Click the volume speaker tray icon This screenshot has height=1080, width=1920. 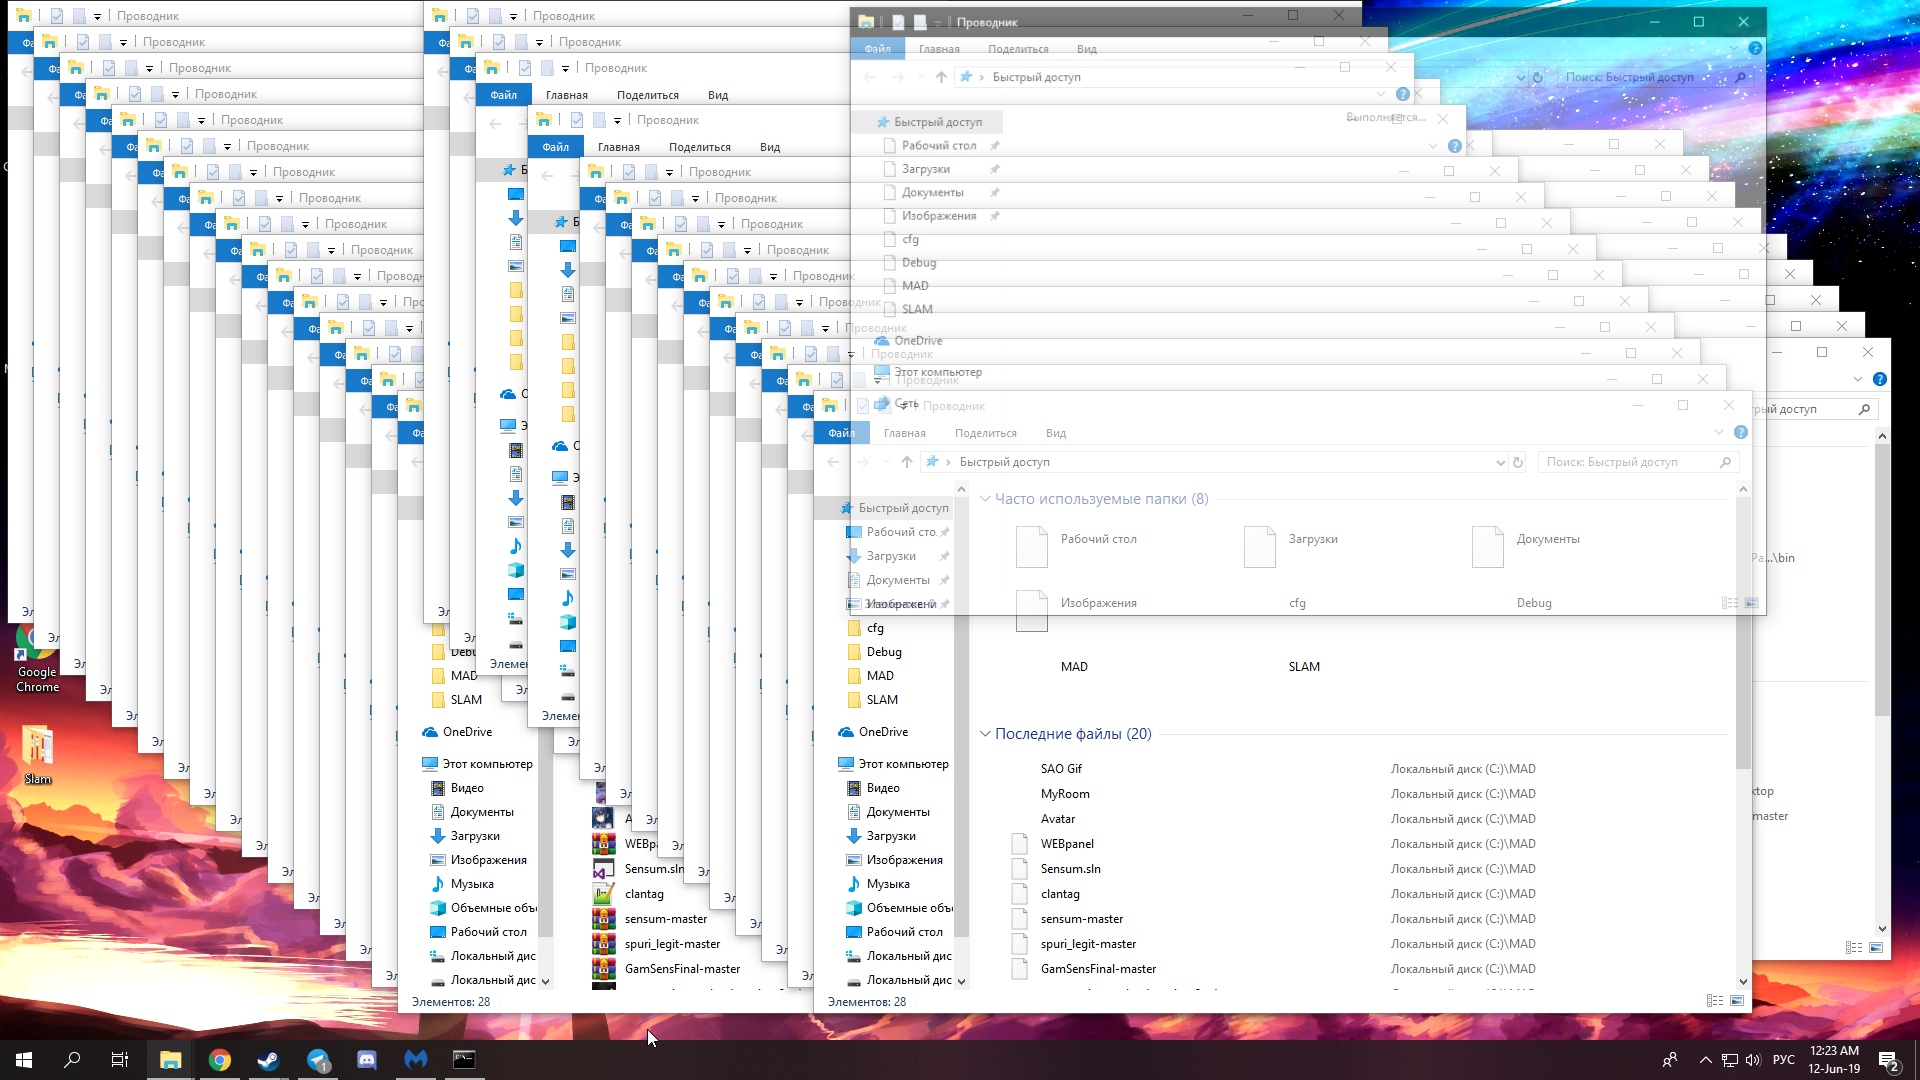click(1752, 1060)
